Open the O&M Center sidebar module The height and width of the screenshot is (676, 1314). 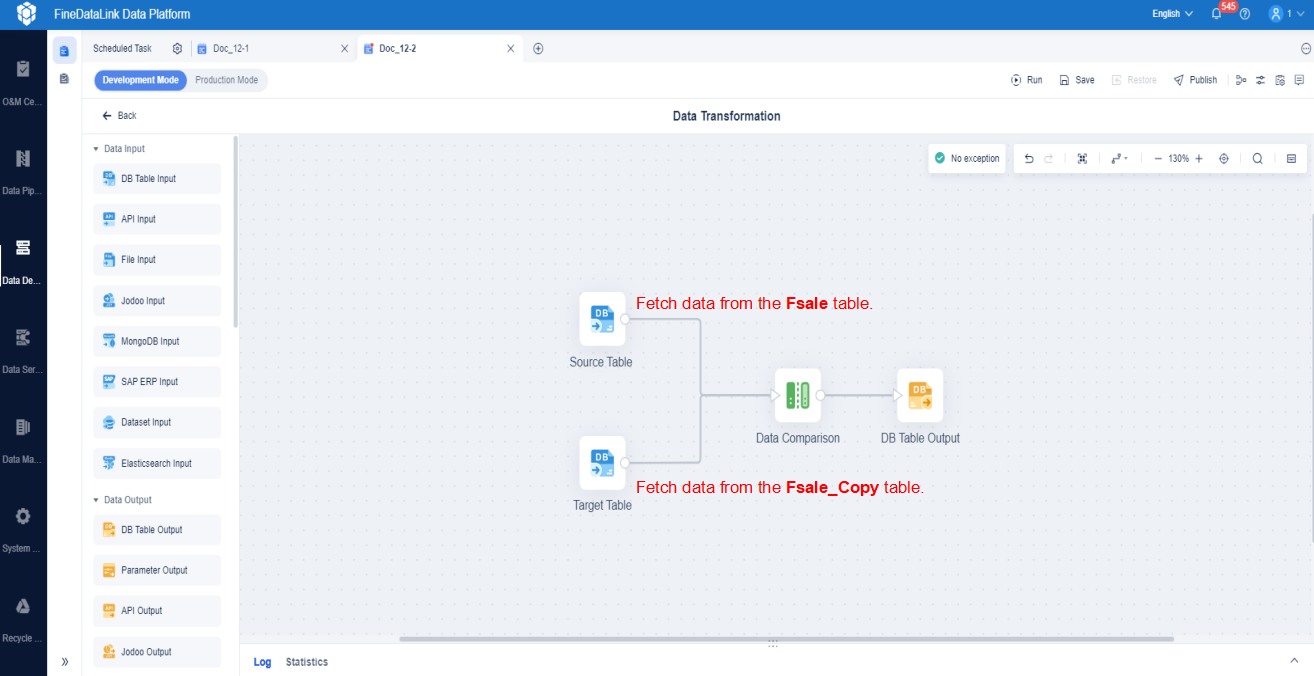(23, 80)
